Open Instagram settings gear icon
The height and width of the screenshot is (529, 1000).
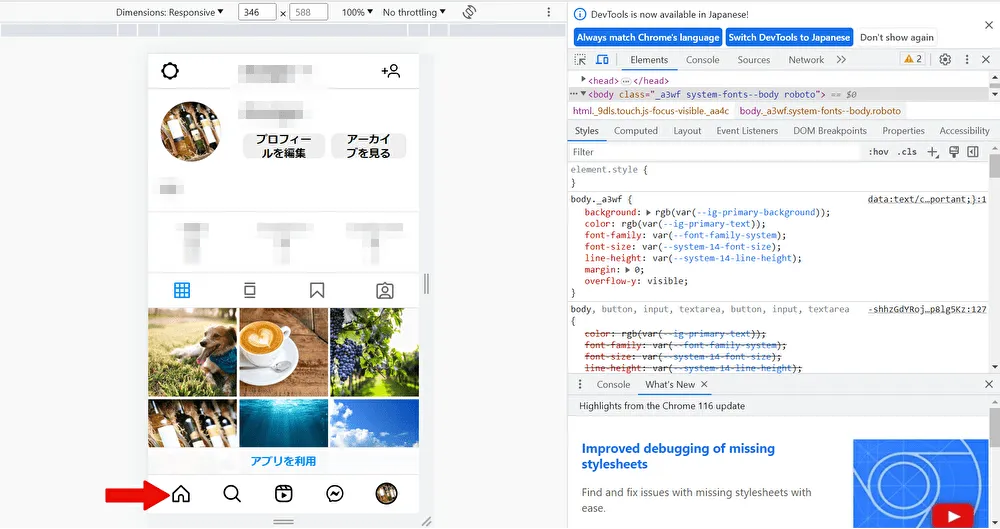[170, 71]
